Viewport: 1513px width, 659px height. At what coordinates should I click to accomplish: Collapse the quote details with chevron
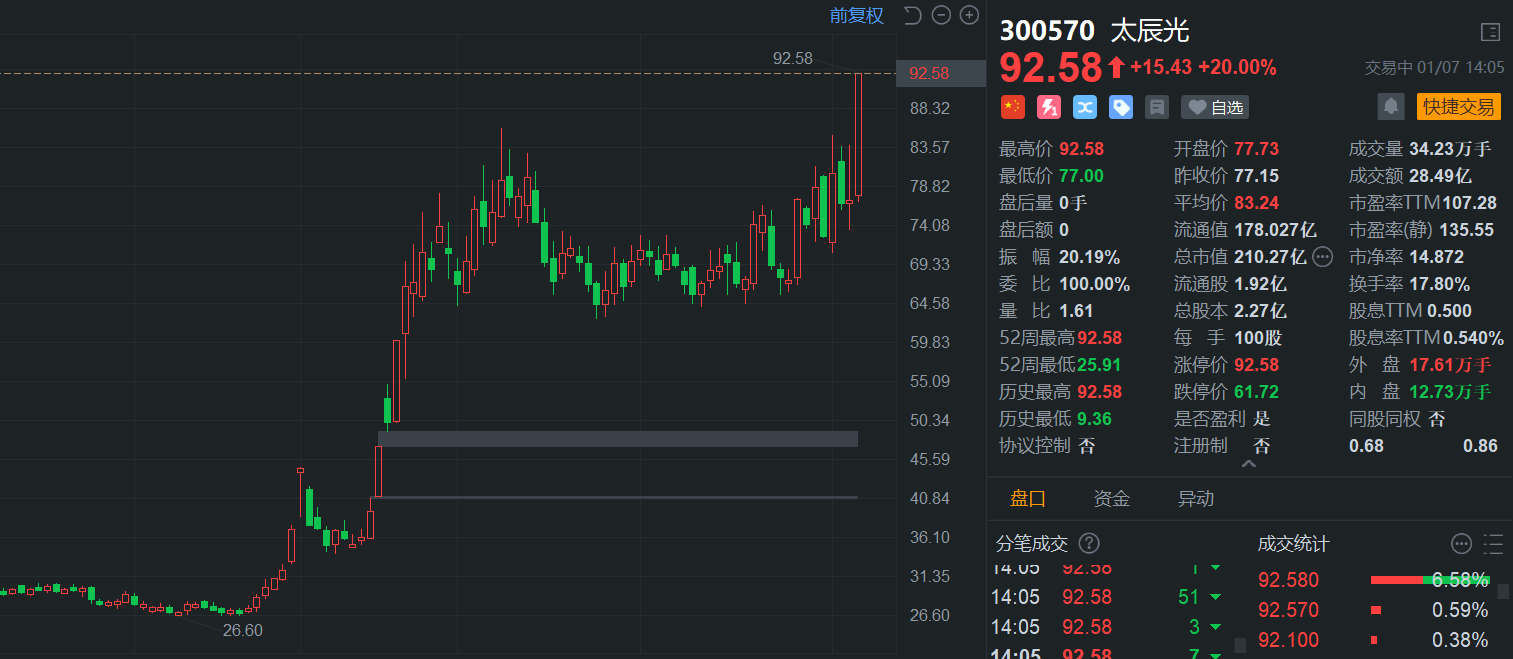[x=1249, y=464]
